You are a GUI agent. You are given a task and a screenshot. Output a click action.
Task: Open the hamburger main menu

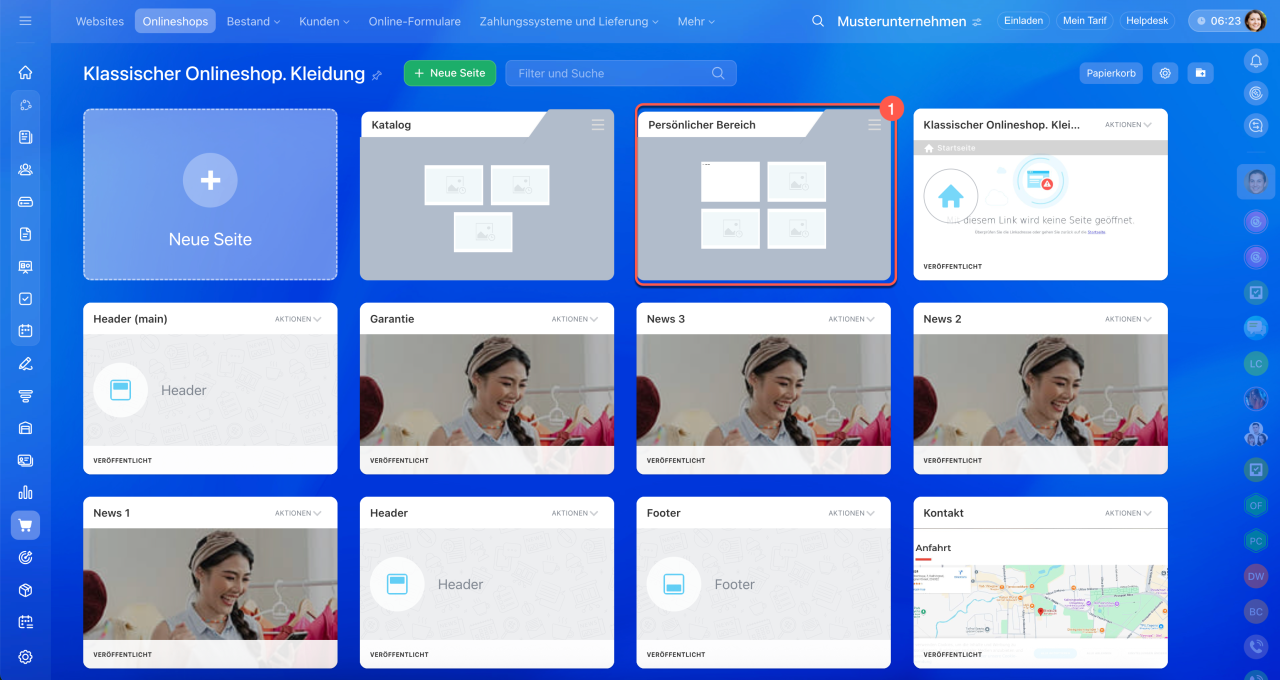coord(25,21)
